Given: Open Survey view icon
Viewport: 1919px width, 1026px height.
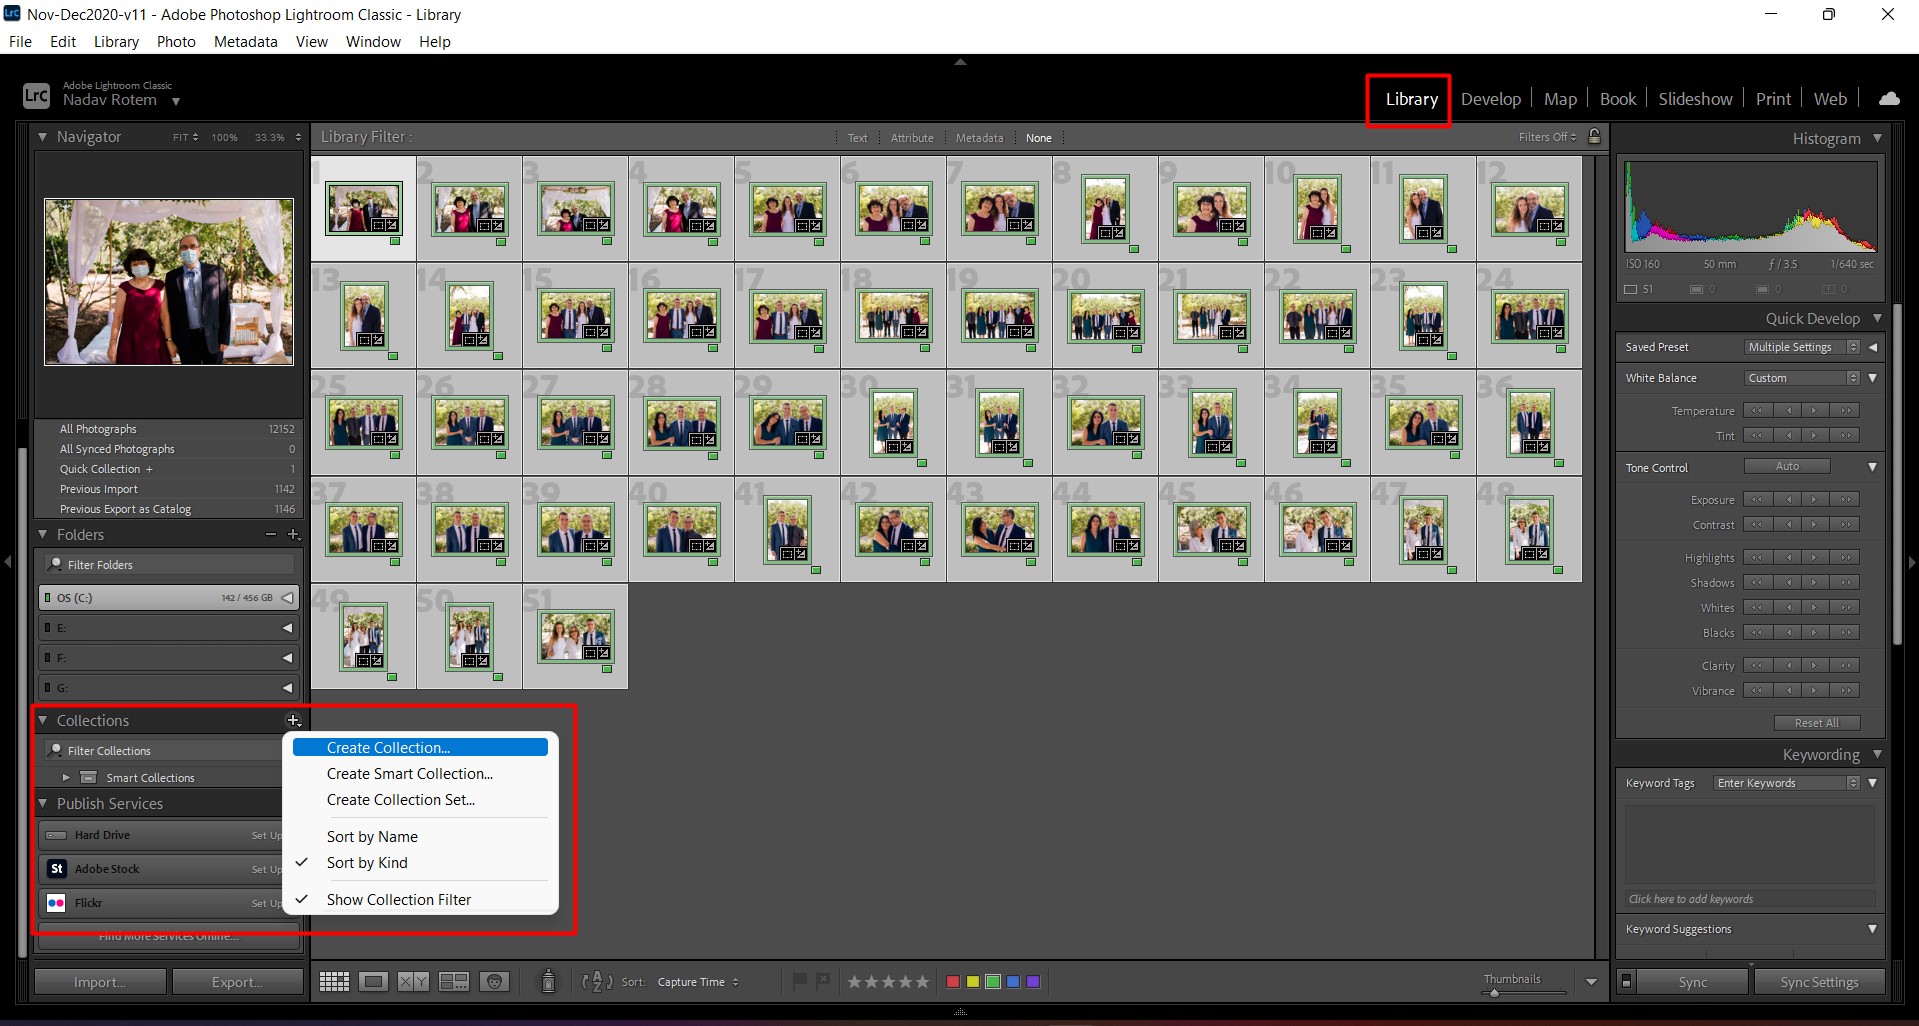Looking at the screenshot, I should 454,982.
